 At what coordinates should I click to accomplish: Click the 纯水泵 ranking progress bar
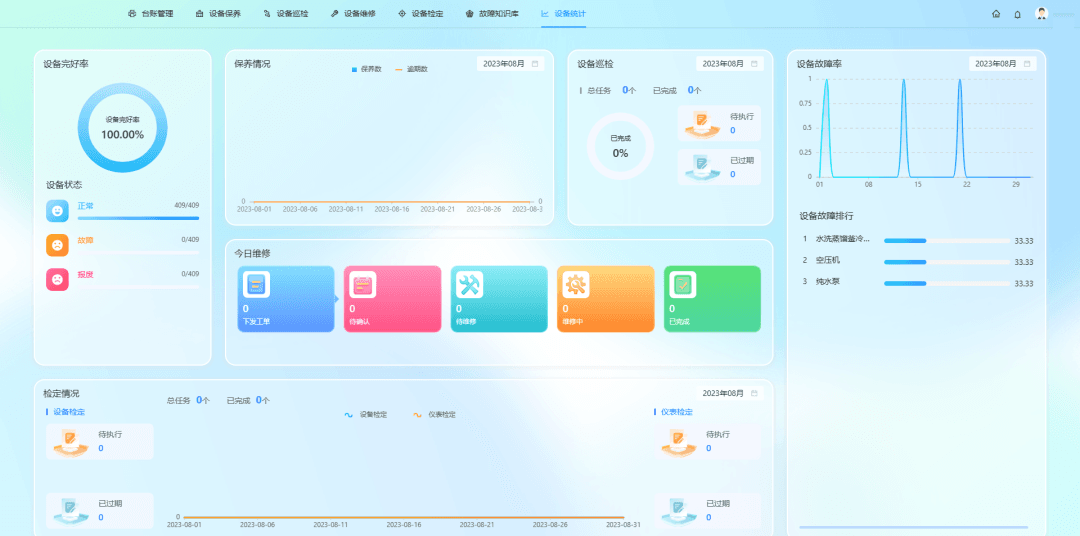(947, 283)
